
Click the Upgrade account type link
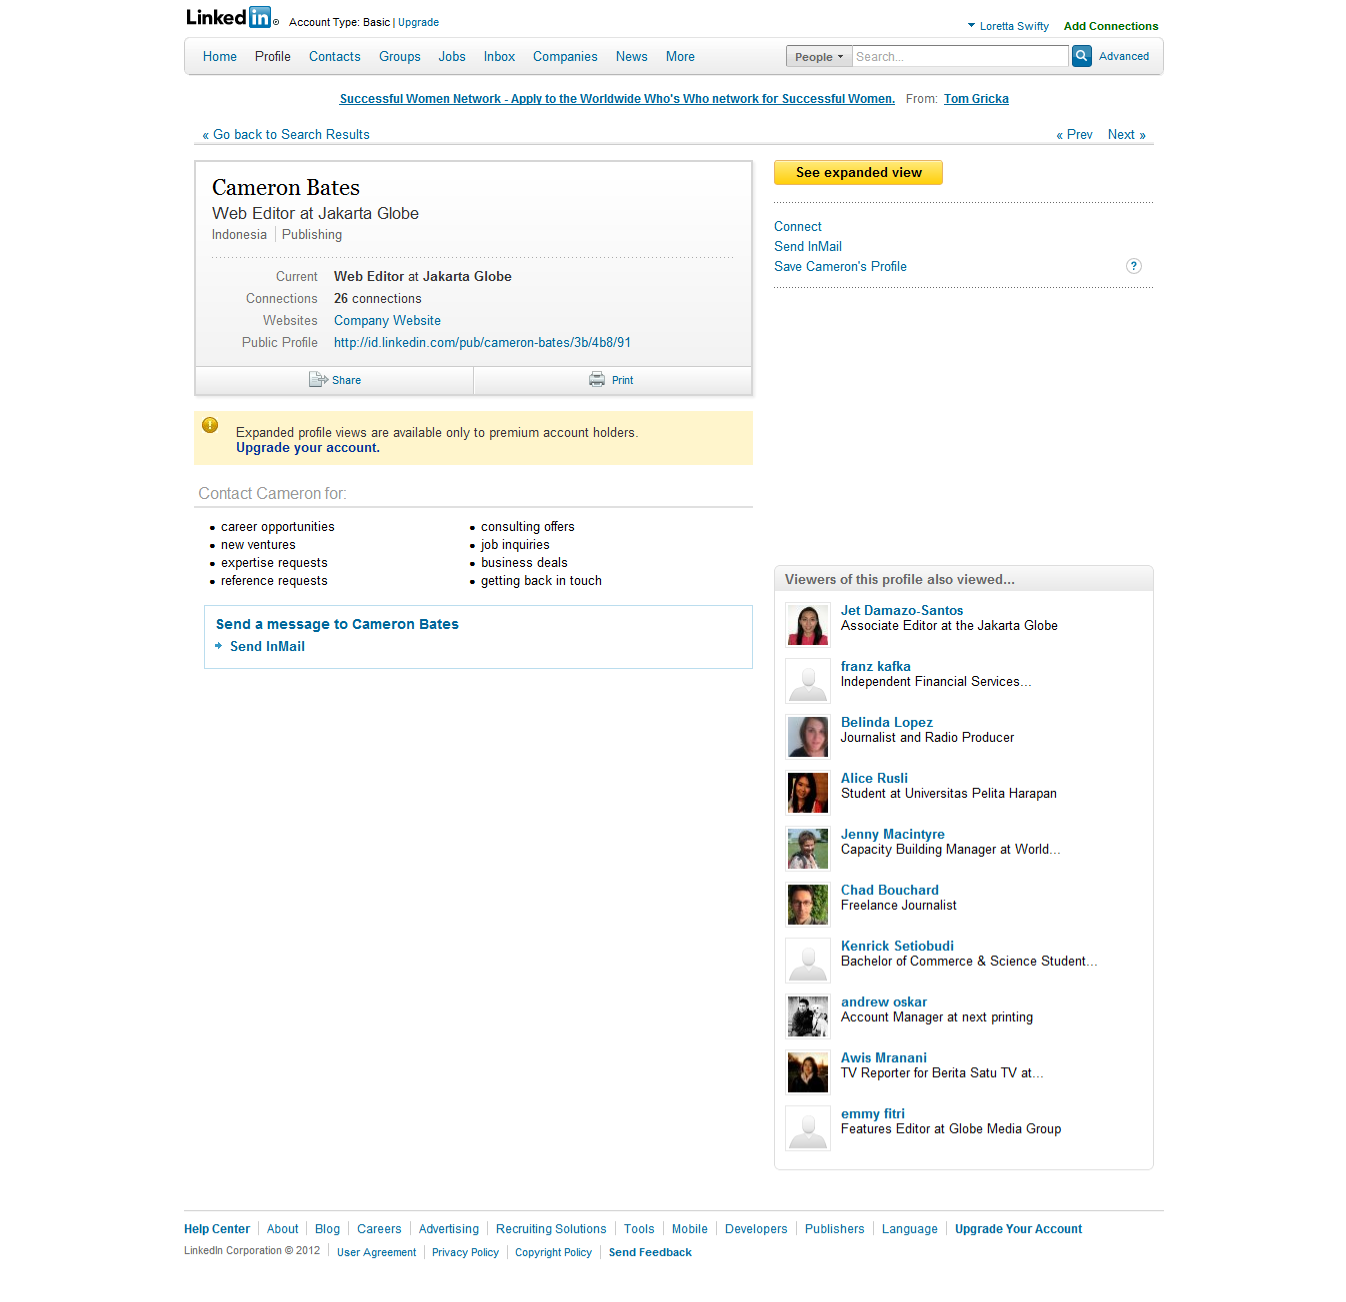pos(418,22)
